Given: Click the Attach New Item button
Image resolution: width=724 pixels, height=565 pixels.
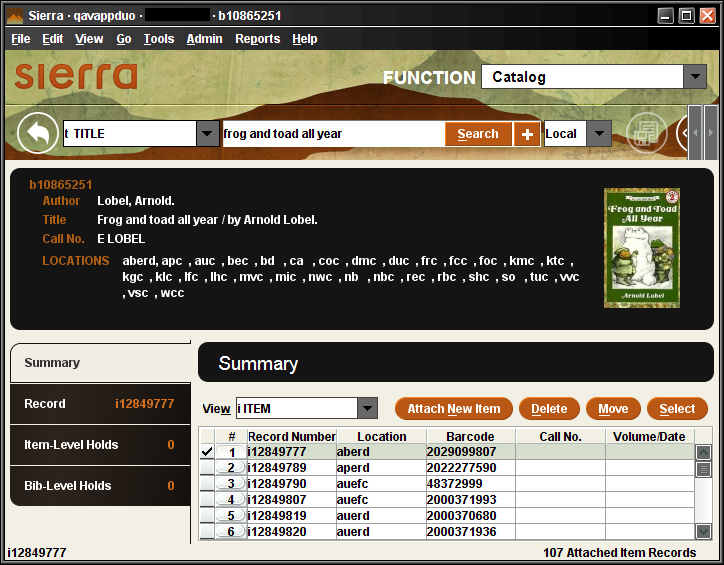Looking at the screenshot, I should click(x=454, y=409).
